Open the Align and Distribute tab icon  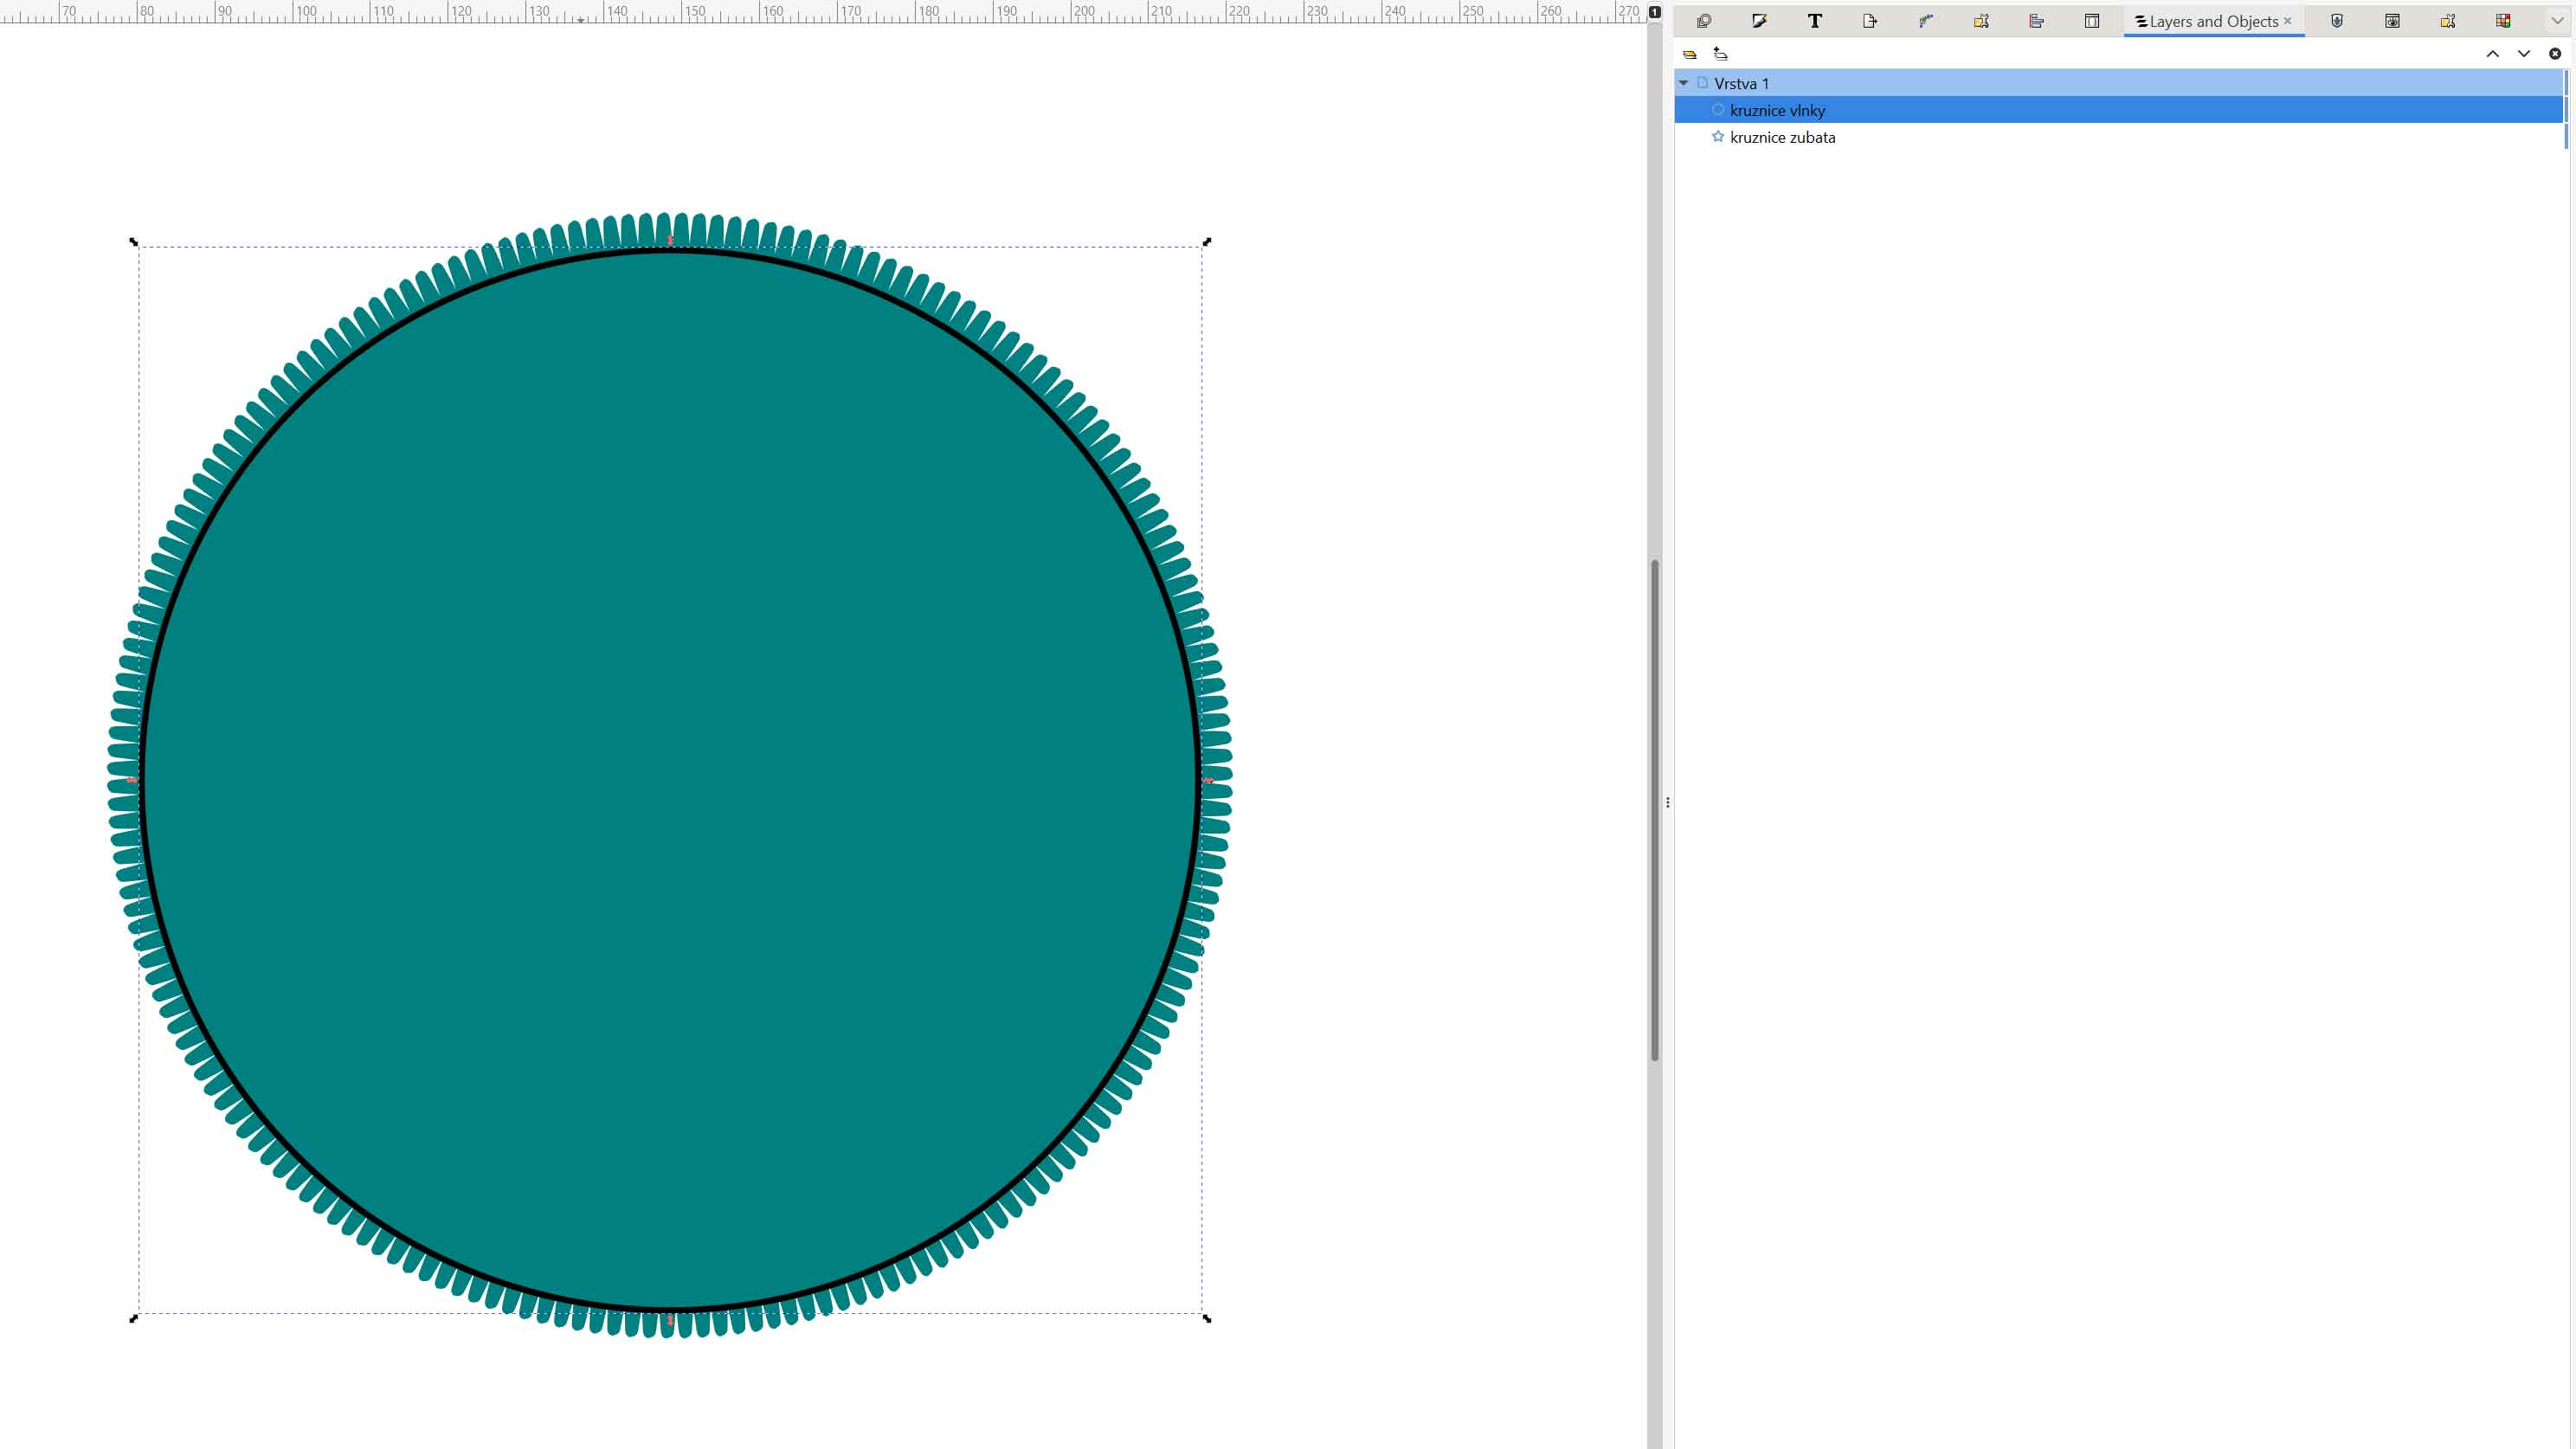coord(2036,21)
